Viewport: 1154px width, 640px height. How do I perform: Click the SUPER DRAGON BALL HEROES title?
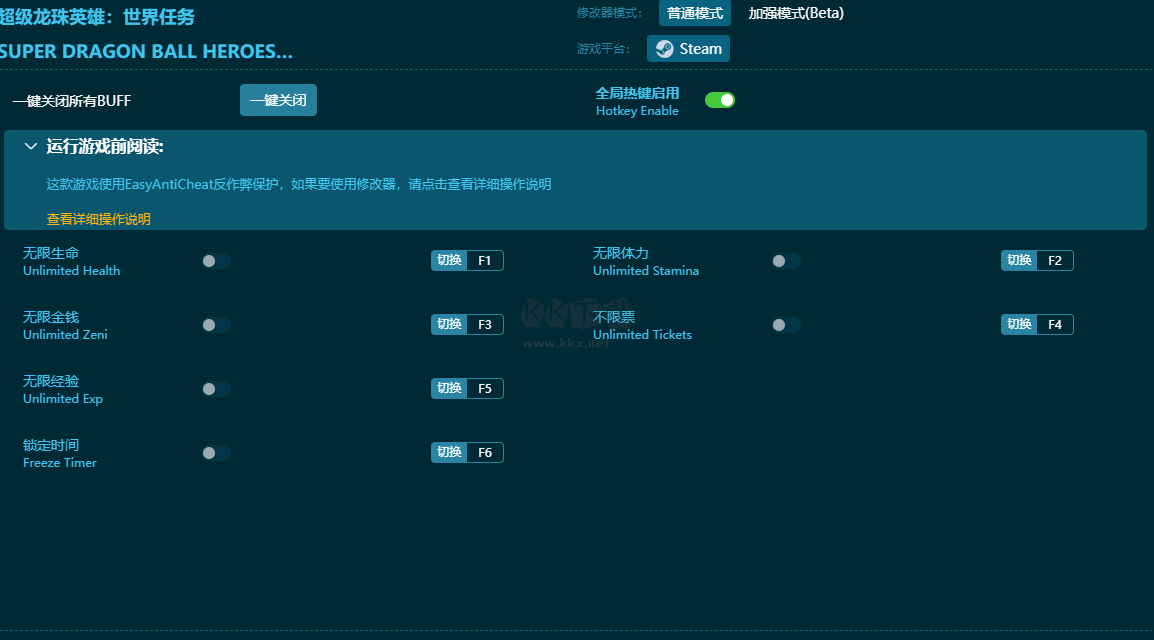(x=146, y=51)
